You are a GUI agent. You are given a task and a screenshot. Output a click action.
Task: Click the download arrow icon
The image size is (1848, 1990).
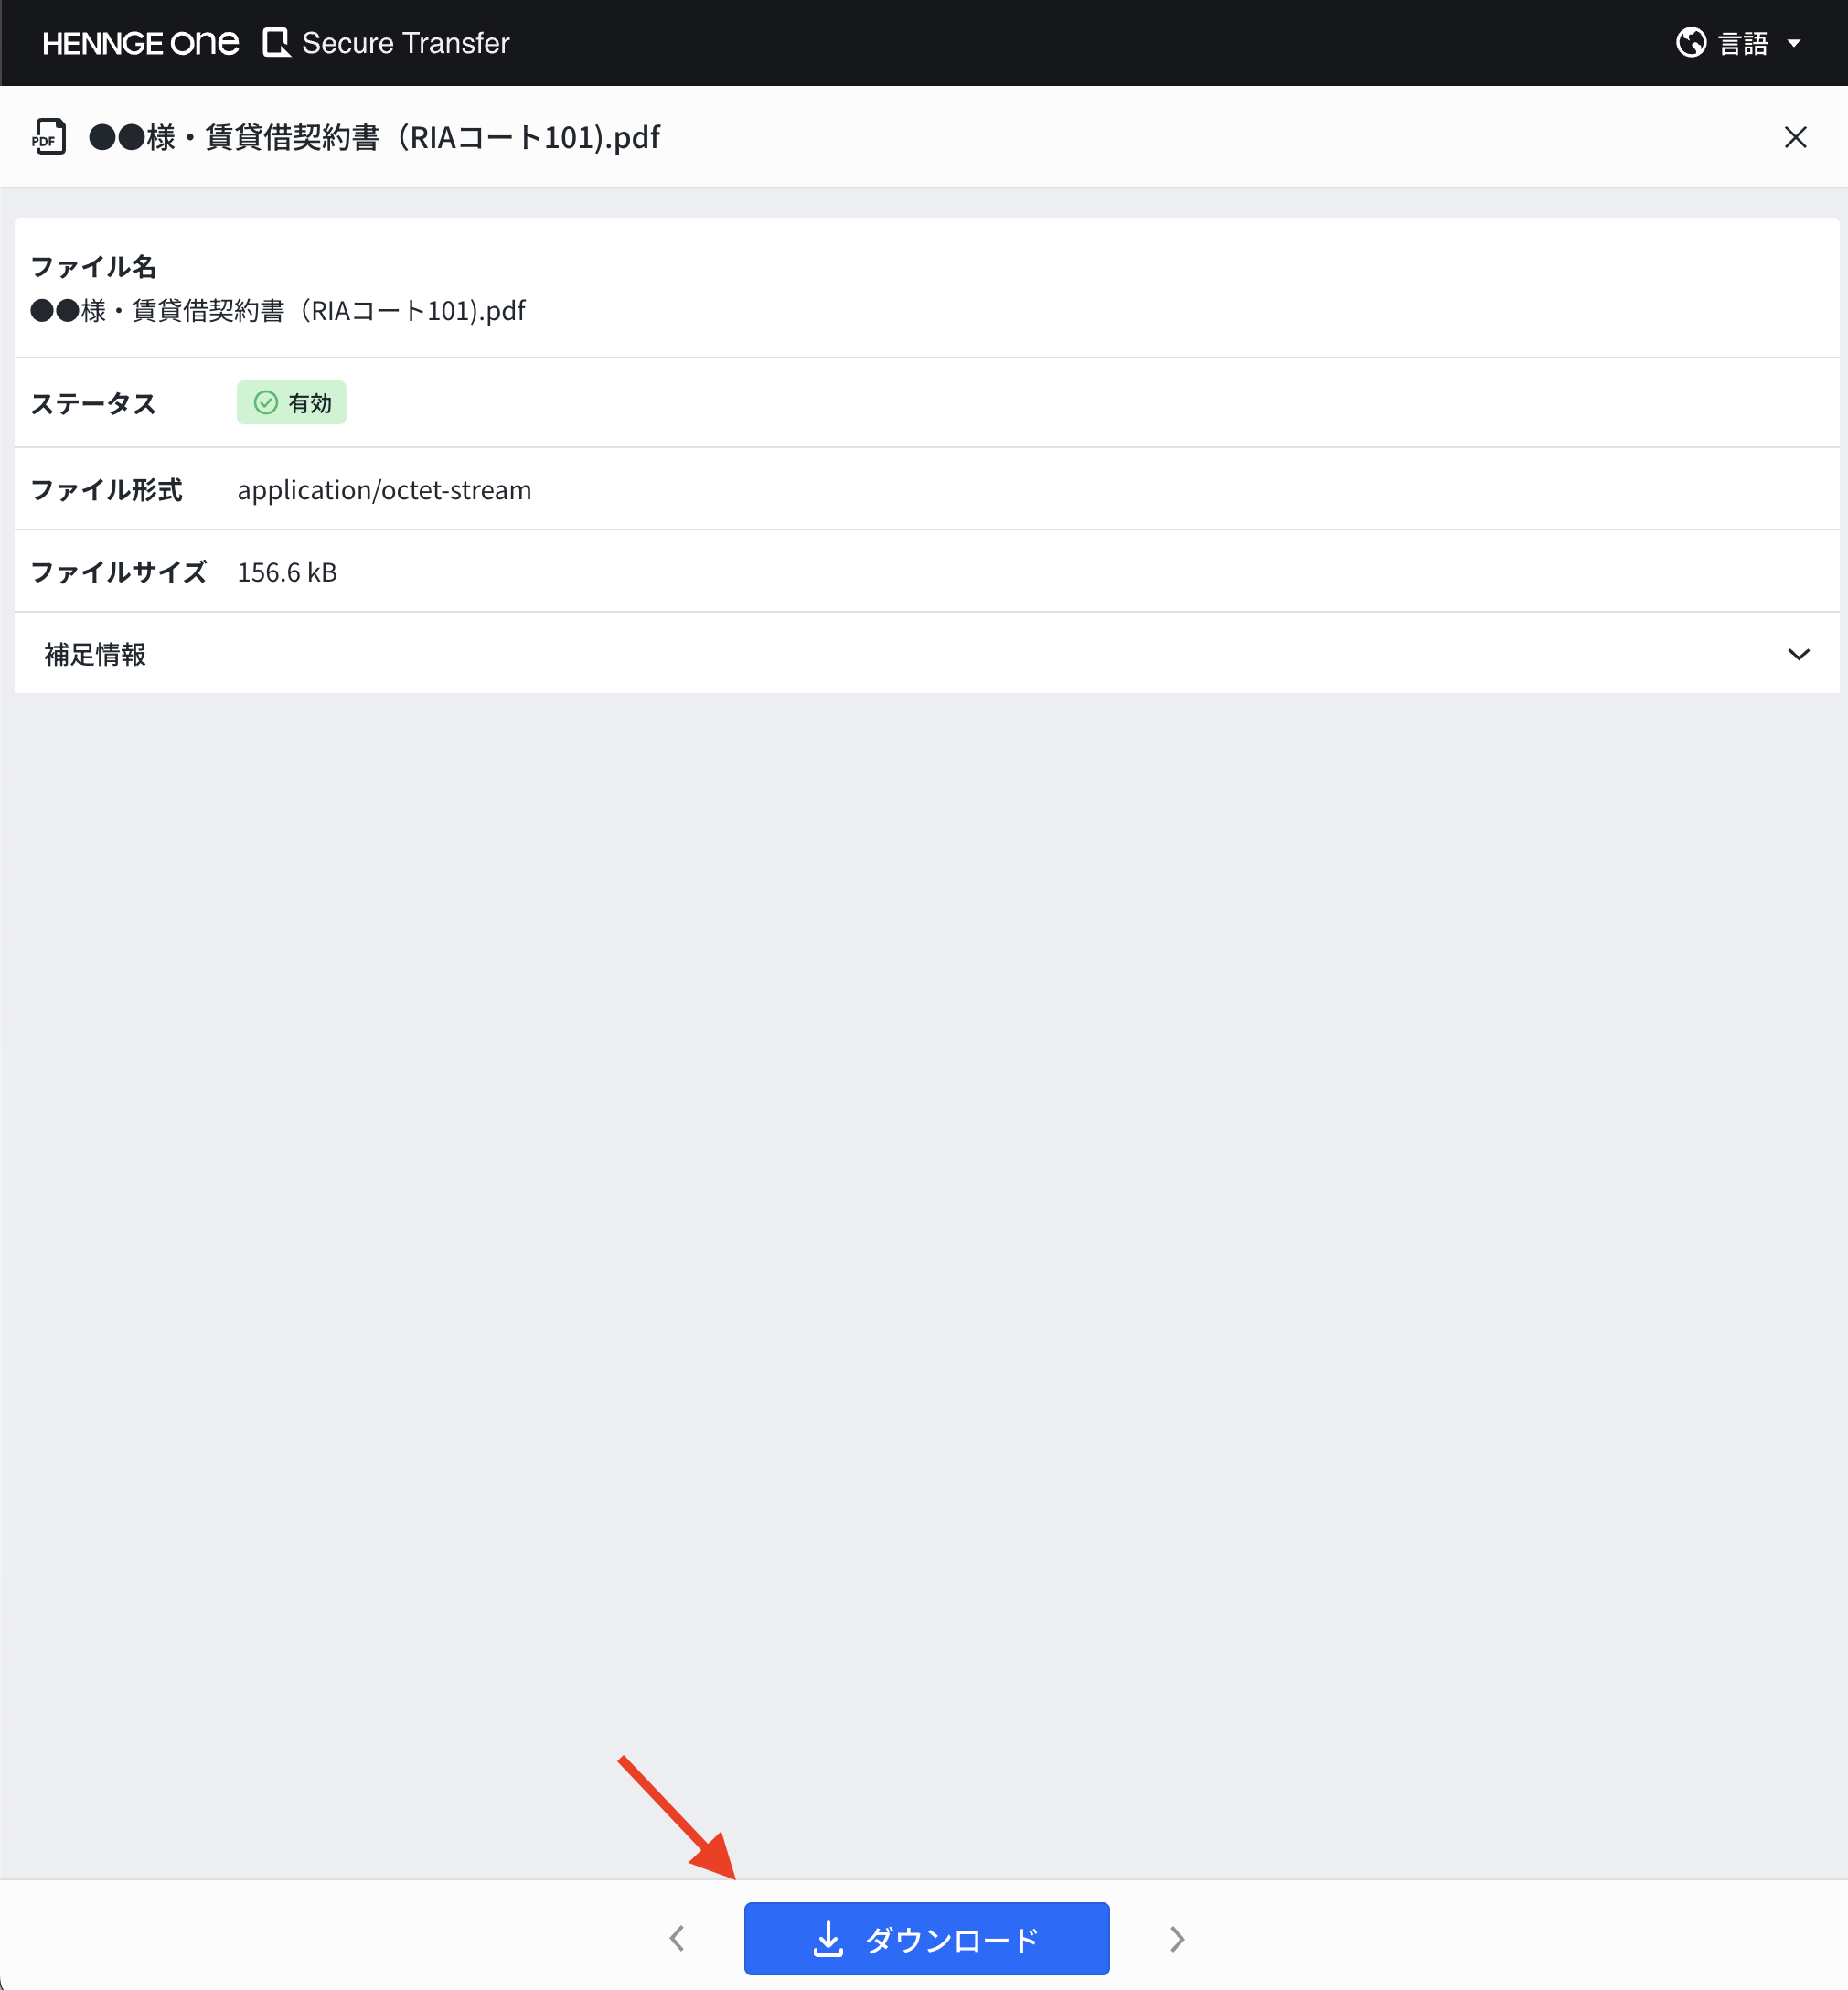828,1939
